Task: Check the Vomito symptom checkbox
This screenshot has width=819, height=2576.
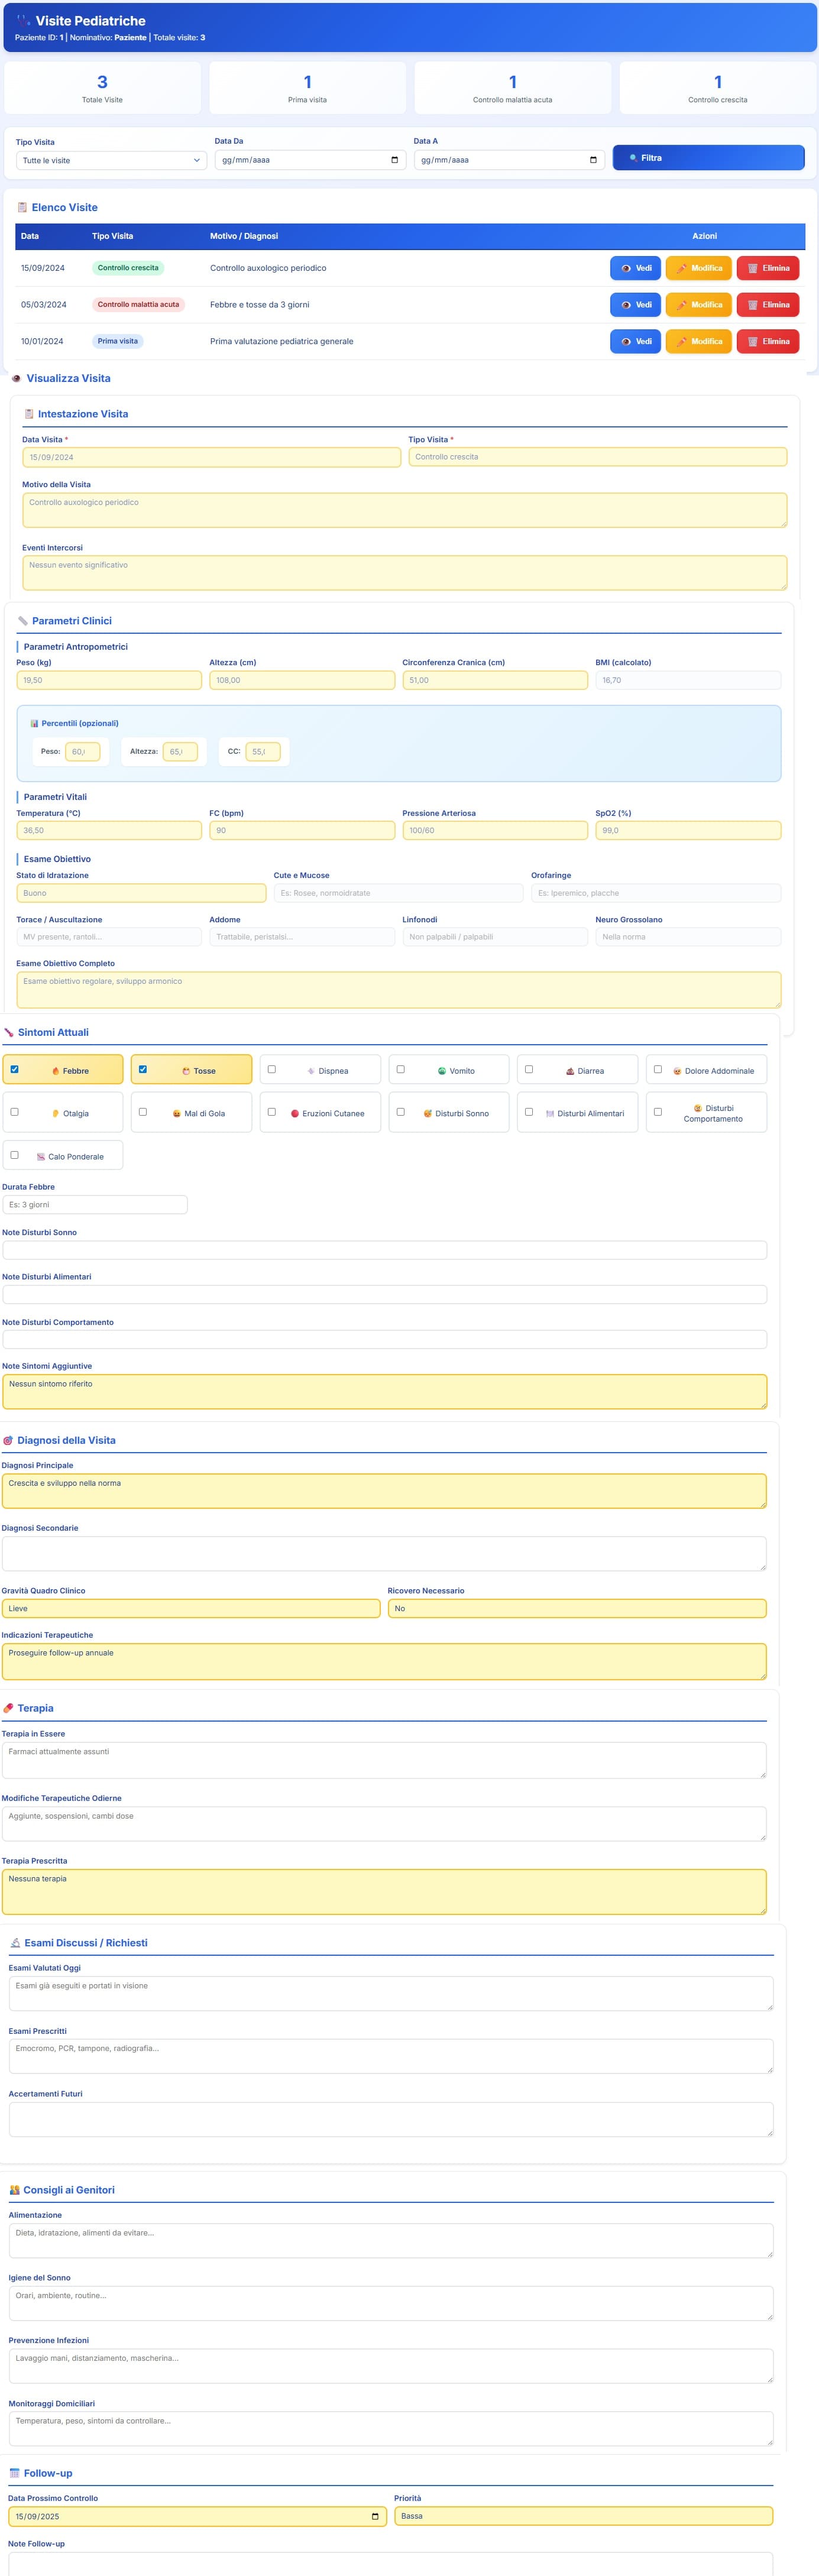Action: click(401, 1069)
